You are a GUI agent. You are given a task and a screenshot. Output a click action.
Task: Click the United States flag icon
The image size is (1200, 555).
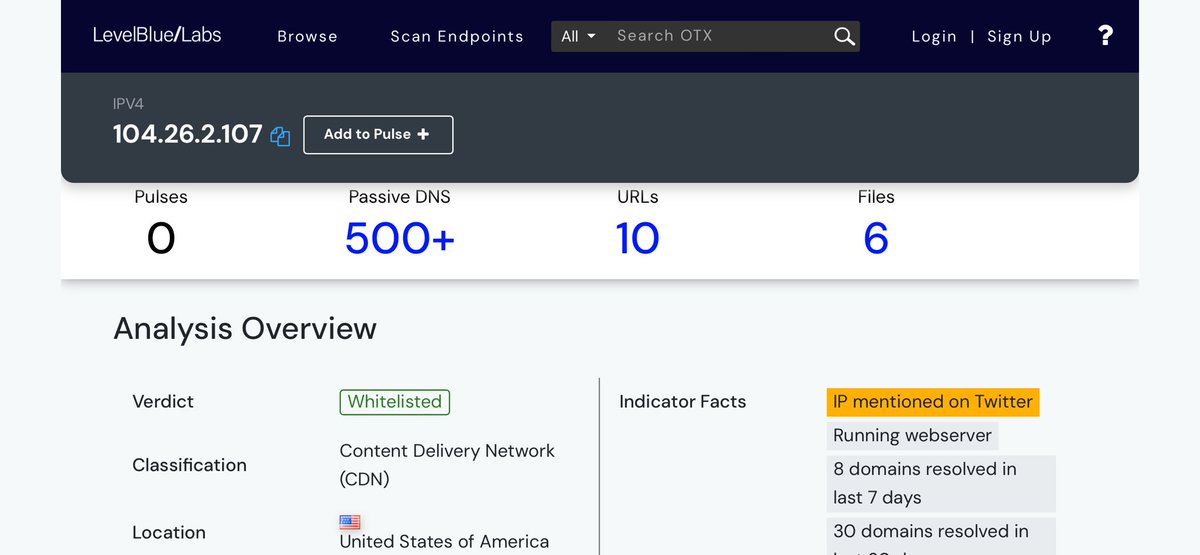click(350, 522)
